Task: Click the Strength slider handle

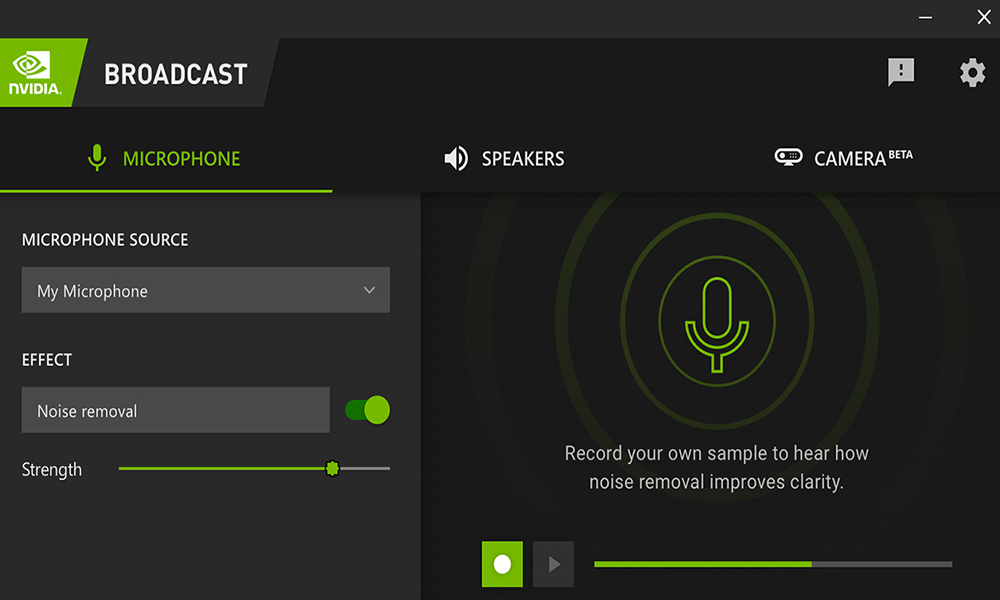Action: tap(332, 469)
